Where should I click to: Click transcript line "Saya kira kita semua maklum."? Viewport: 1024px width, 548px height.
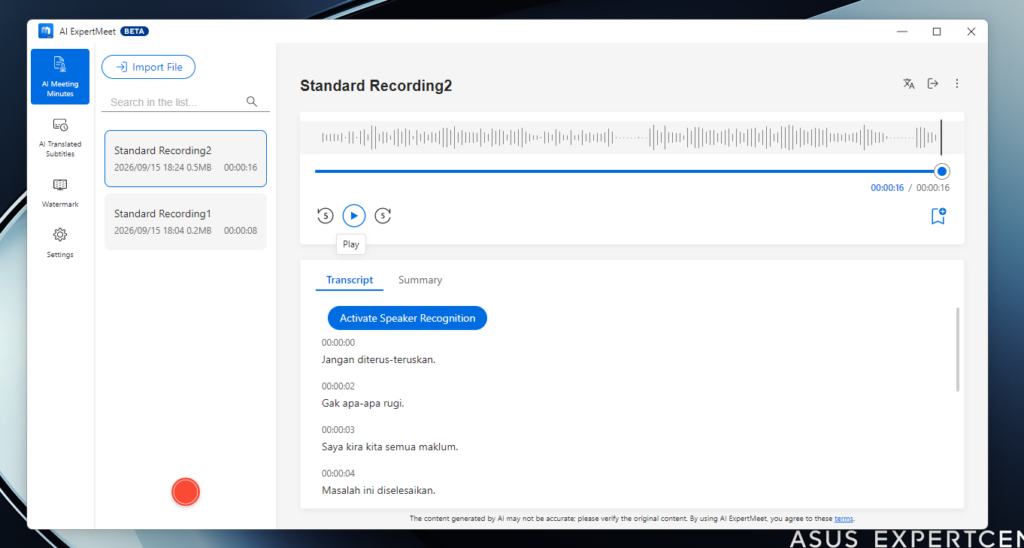click(x=390, y=447)
